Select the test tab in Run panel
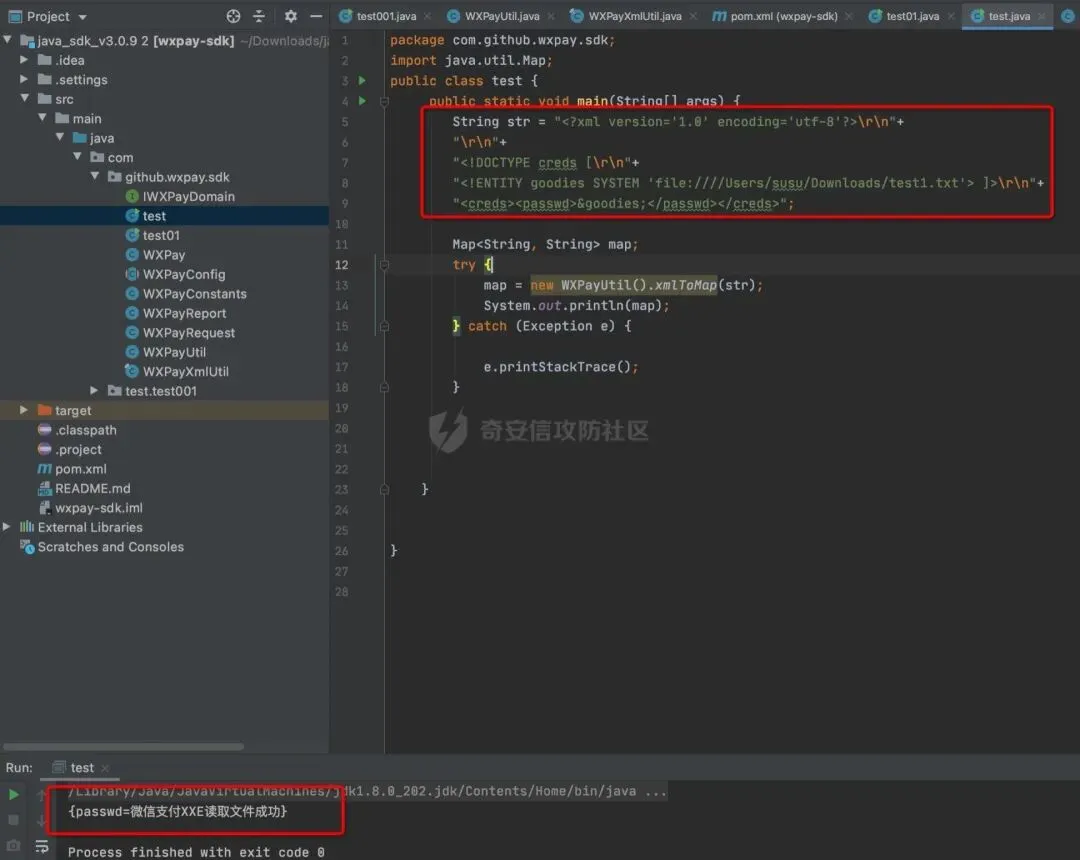The image size is (1080, 860). (x=81, y=767)
